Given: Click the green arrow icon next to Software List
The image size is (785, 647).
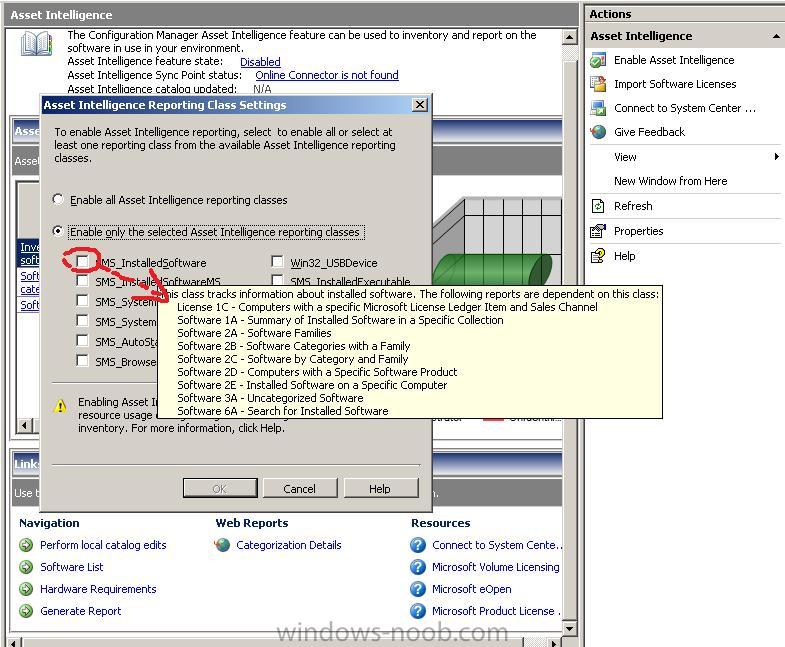Looking at the screenshot, I should coord(26,567).
